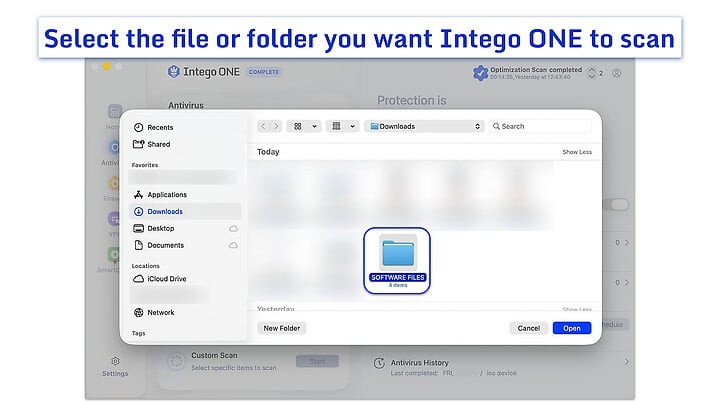
Task: Expand Antivirus History with right chevron
Action: pos(627,362)
